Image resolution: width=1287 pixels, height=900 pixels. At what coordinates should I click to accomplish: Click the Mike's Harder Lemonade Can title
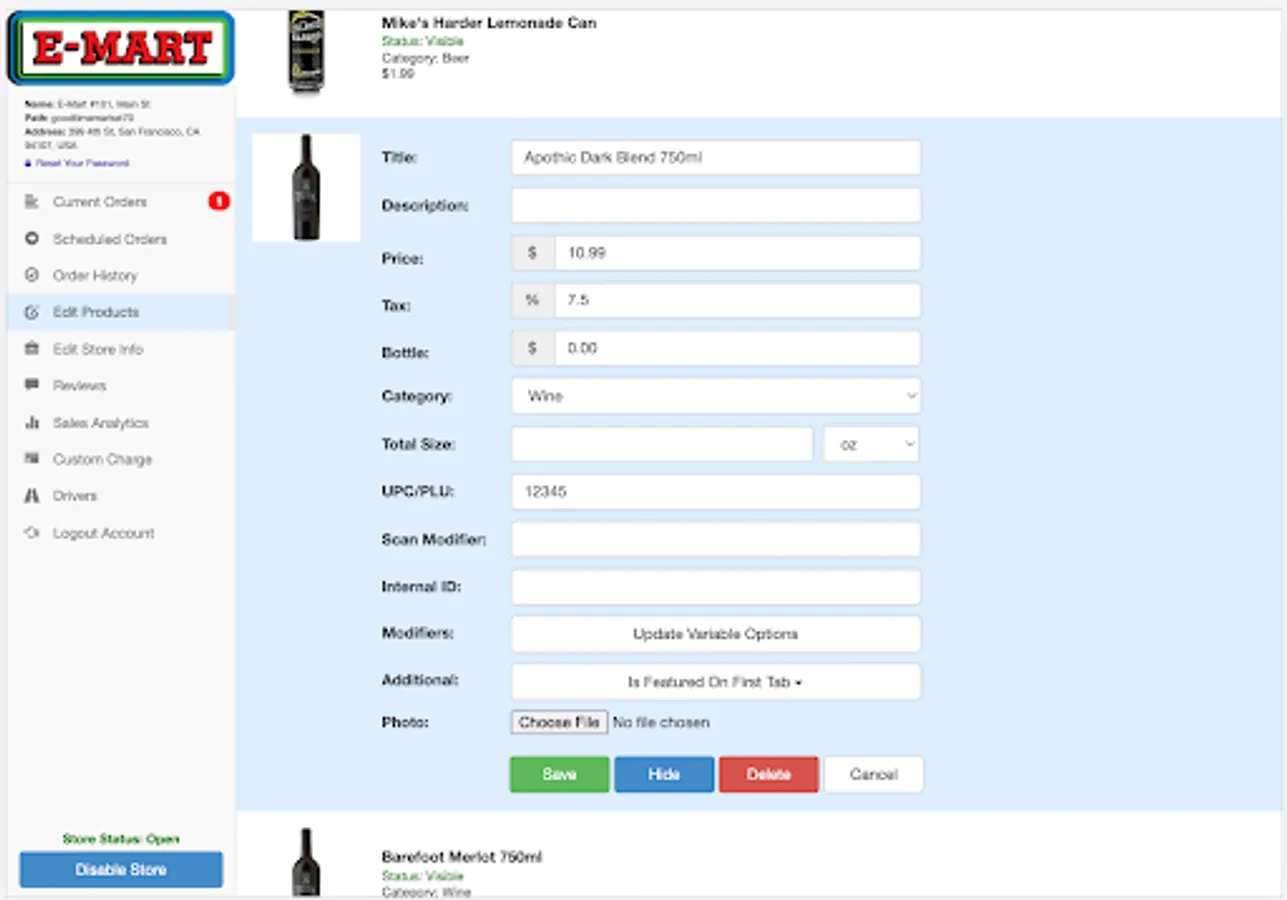pyautogui.click(x=489, y=23)
